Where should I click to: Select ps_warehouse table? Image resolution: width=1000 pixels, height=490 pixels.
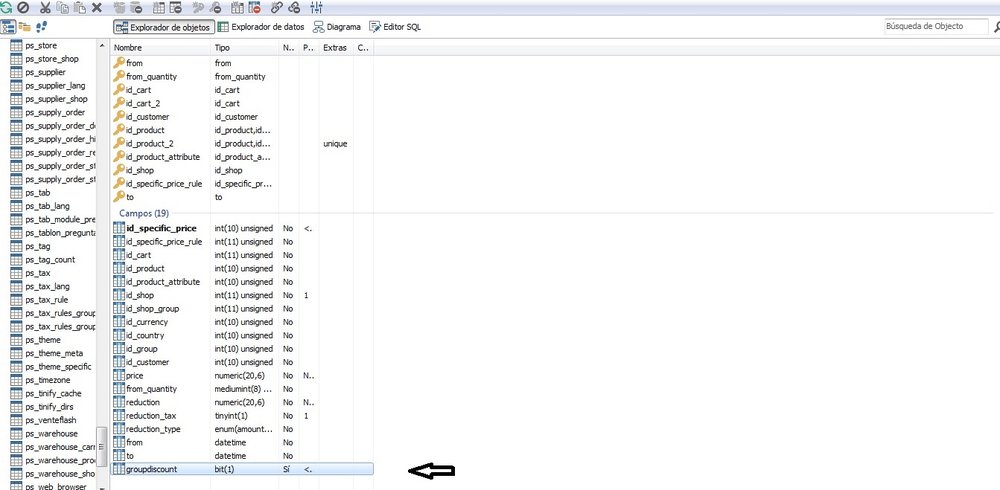pyautogui.click(x=52, y=434)
